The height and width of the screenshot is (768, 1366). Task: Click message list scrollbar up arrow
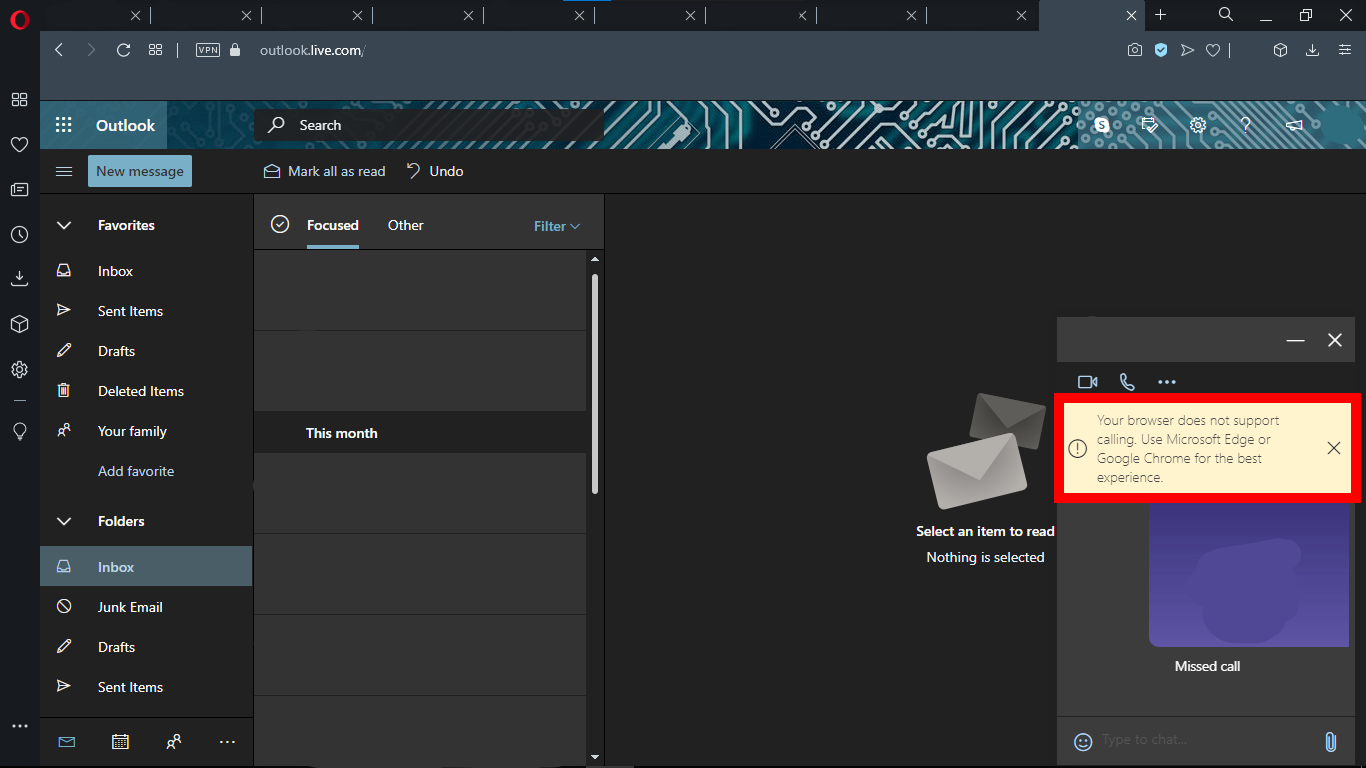coord(595,260)
